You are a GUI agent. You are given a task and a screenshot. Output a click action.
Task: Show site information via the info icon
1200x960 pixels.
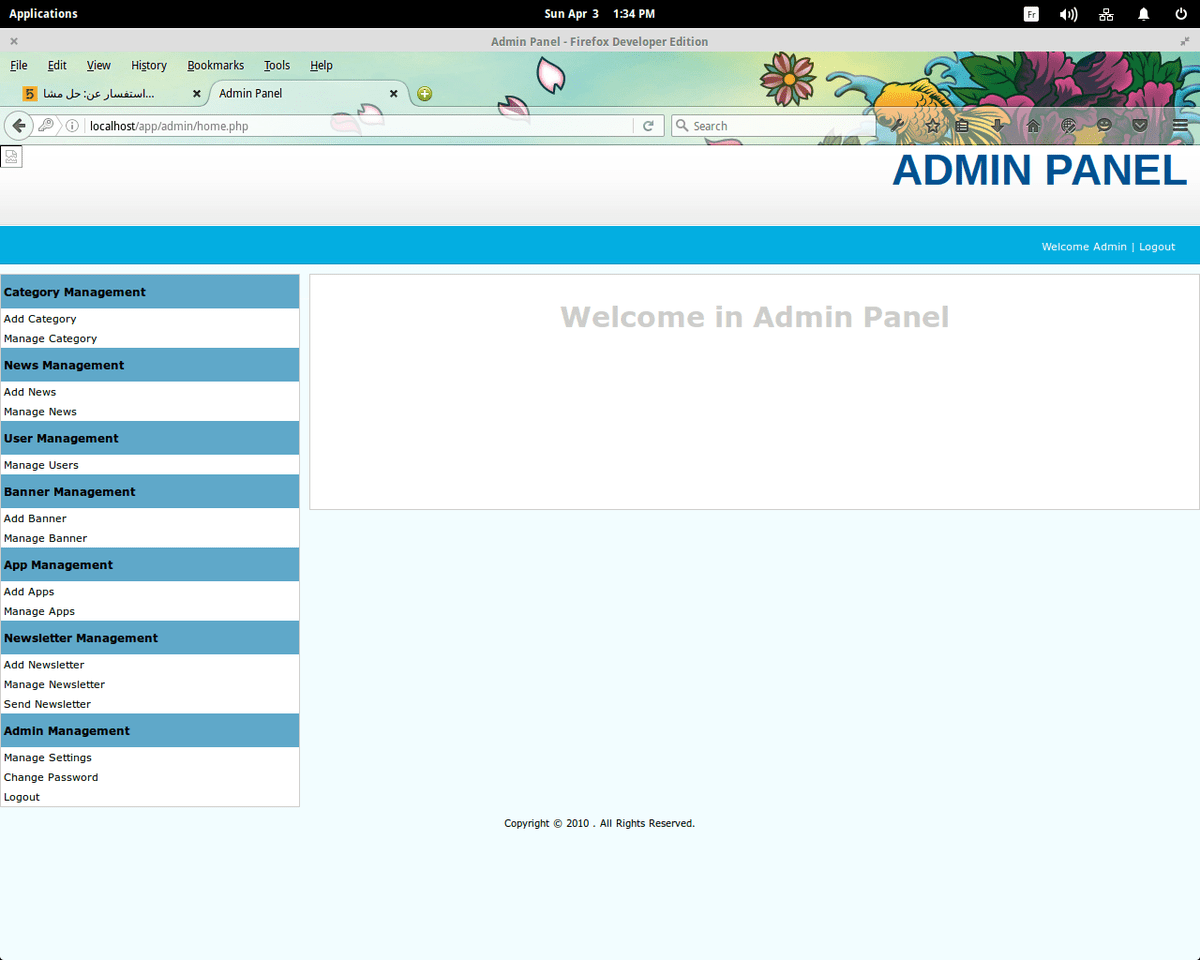pos(72,126)
